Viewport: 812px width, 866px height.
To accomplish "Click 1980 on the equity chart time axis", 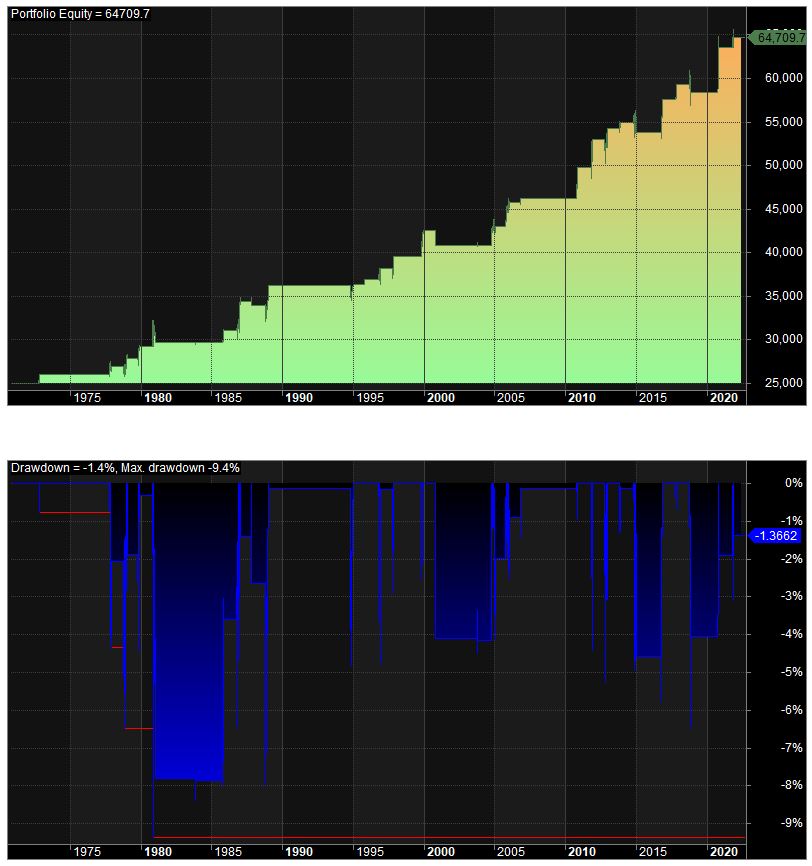I will (158, 398).
